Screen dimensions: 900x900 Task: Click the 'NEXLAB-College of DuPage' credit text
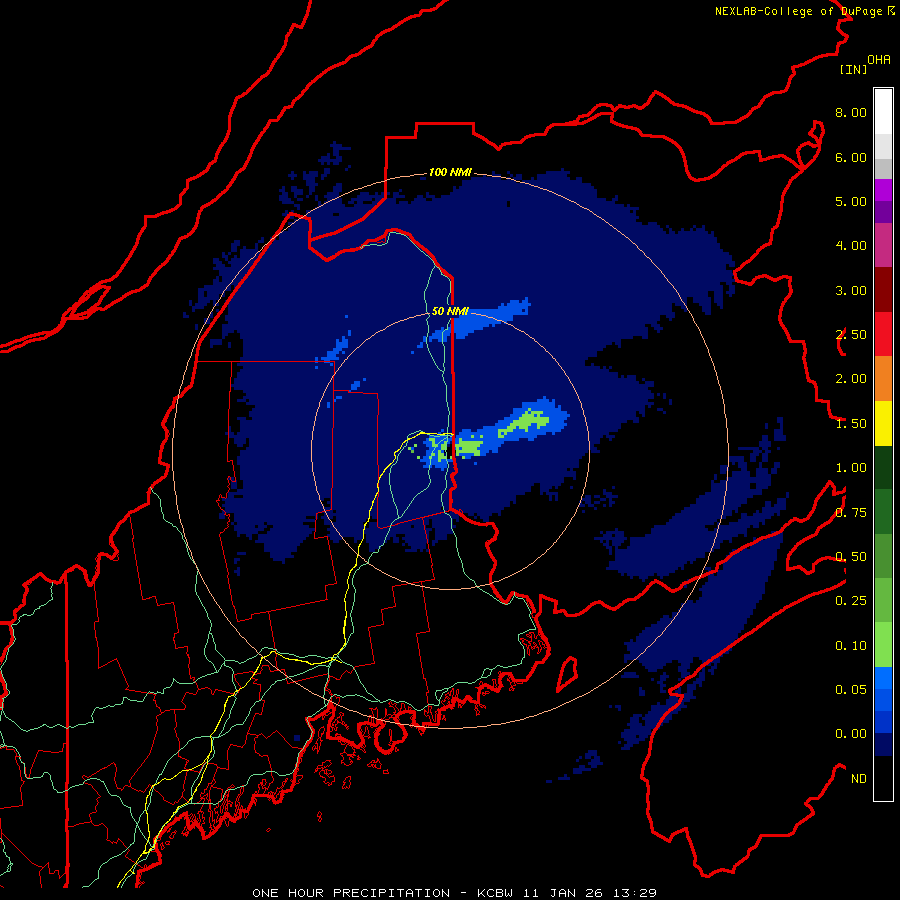click(800, 11)
